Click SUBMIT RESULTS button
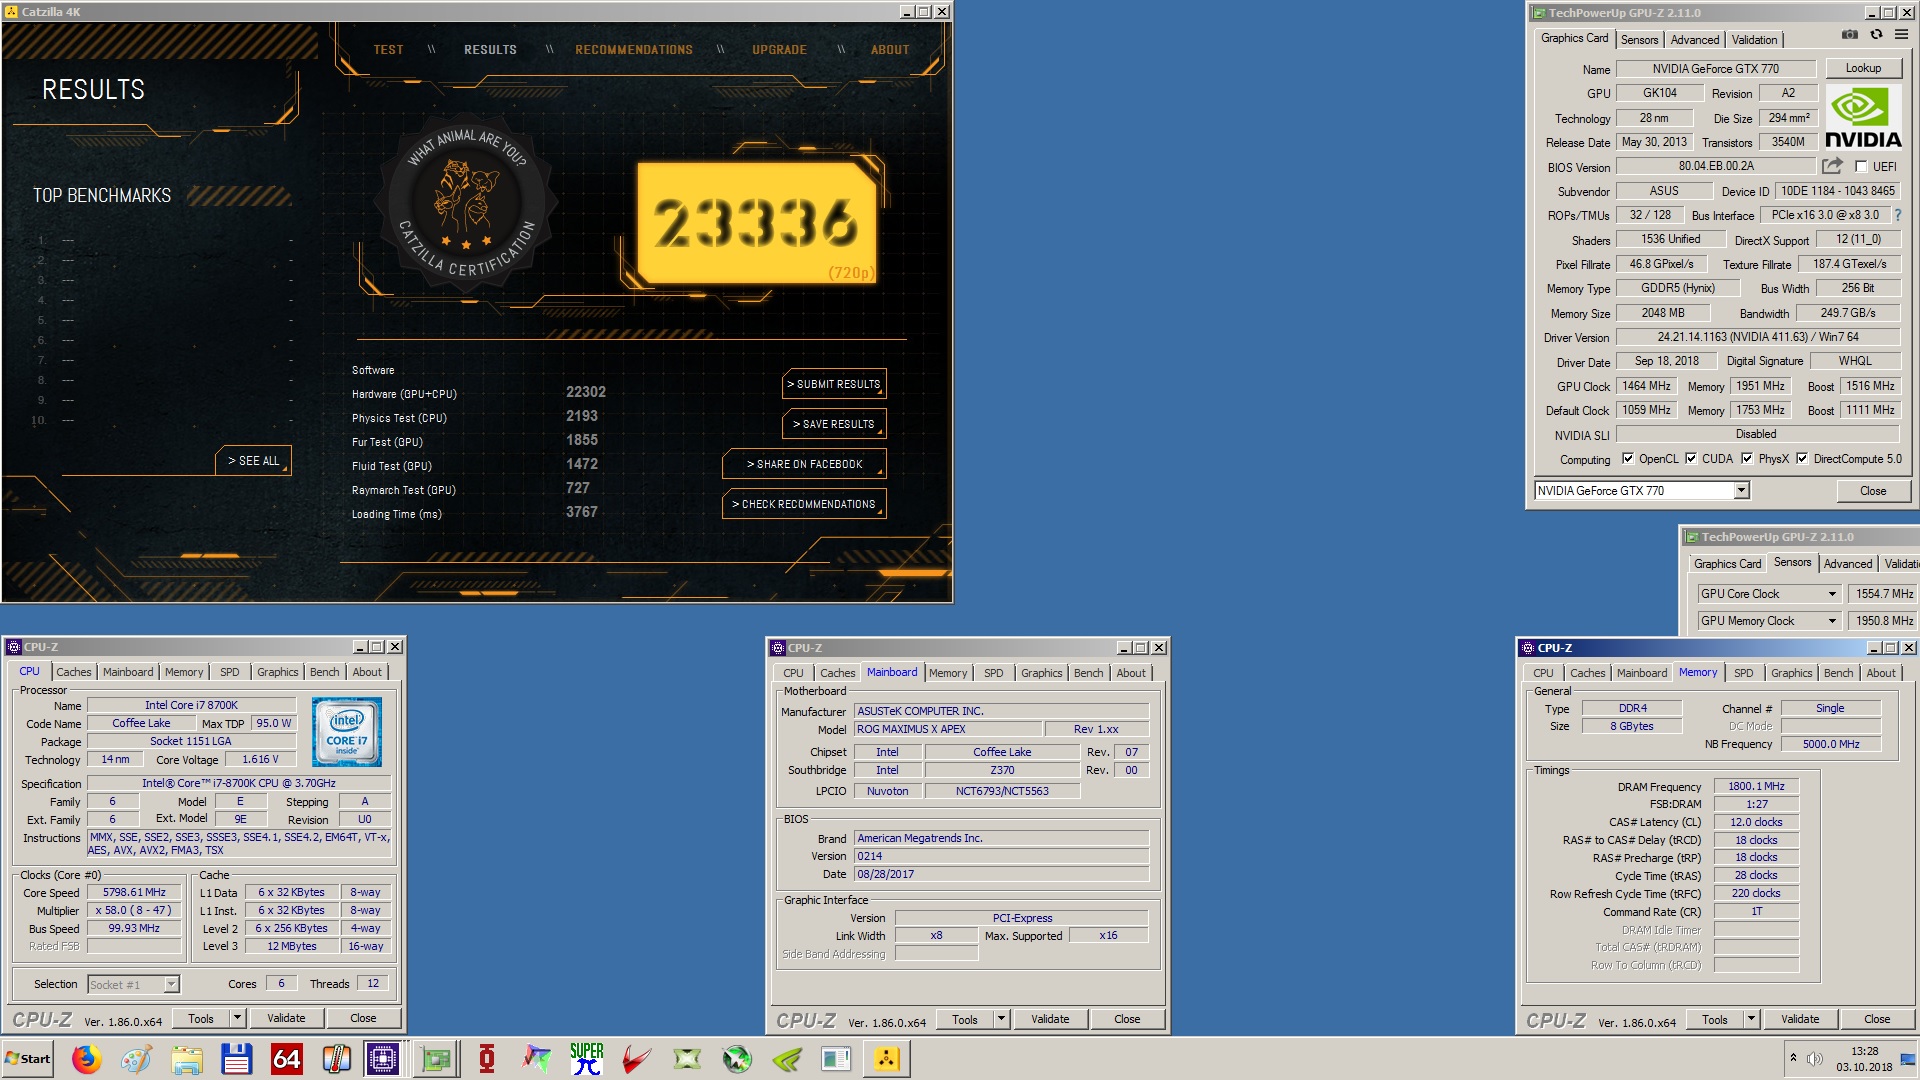Image resolution: width=1920 pixels, height=1080 pixels. click(x=834, y=384)
